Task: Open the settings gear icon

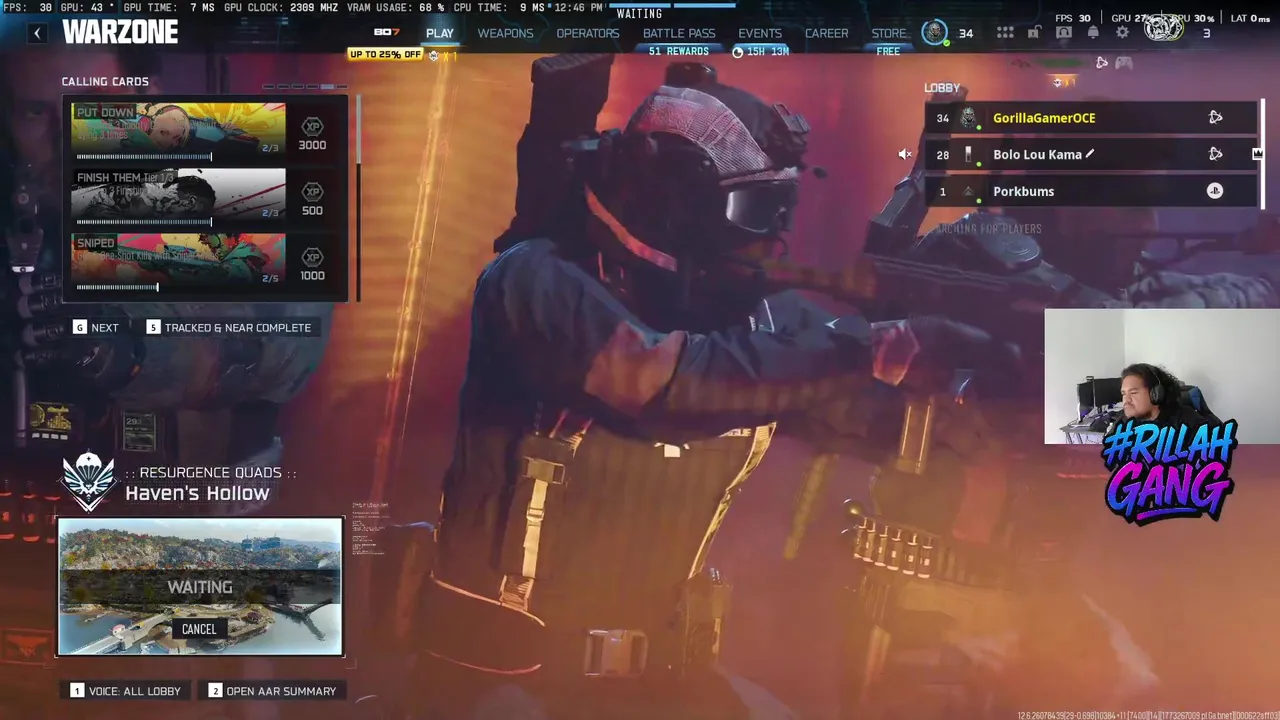Action: click(x=1122, y=33)
